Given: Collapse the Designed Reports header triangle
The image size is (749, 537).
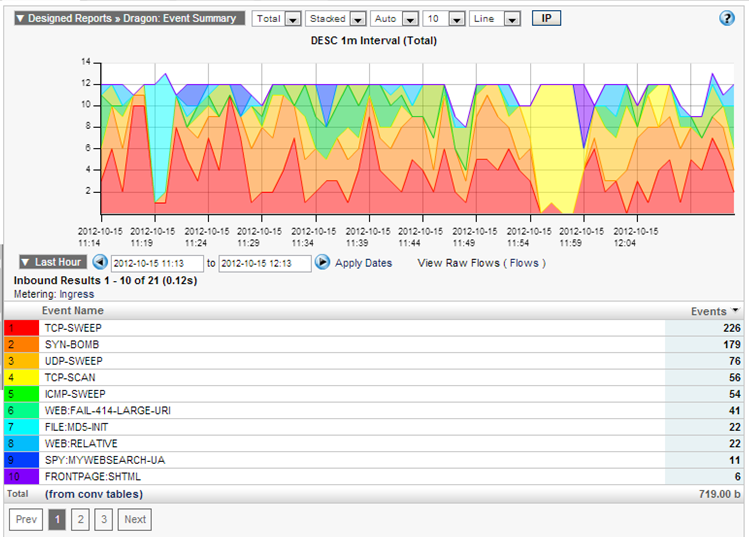Looking at the screenshot, I should [19, 18].
